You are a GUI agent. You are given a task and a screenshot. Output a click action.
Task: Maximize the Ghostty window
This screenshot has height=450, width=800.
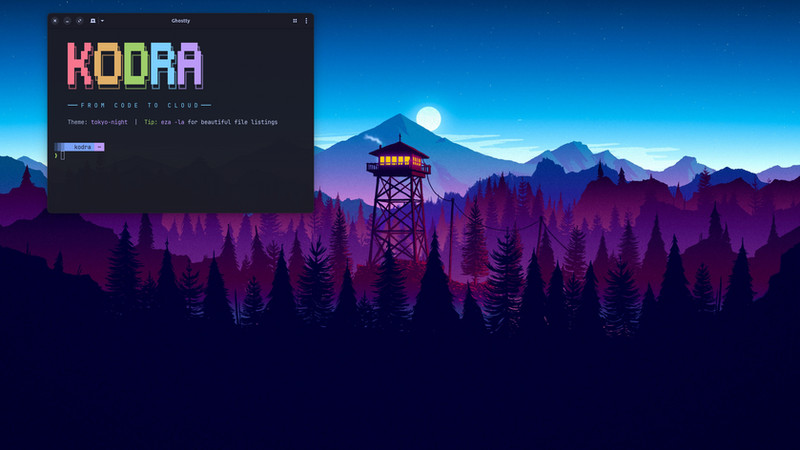pos(80,21)
